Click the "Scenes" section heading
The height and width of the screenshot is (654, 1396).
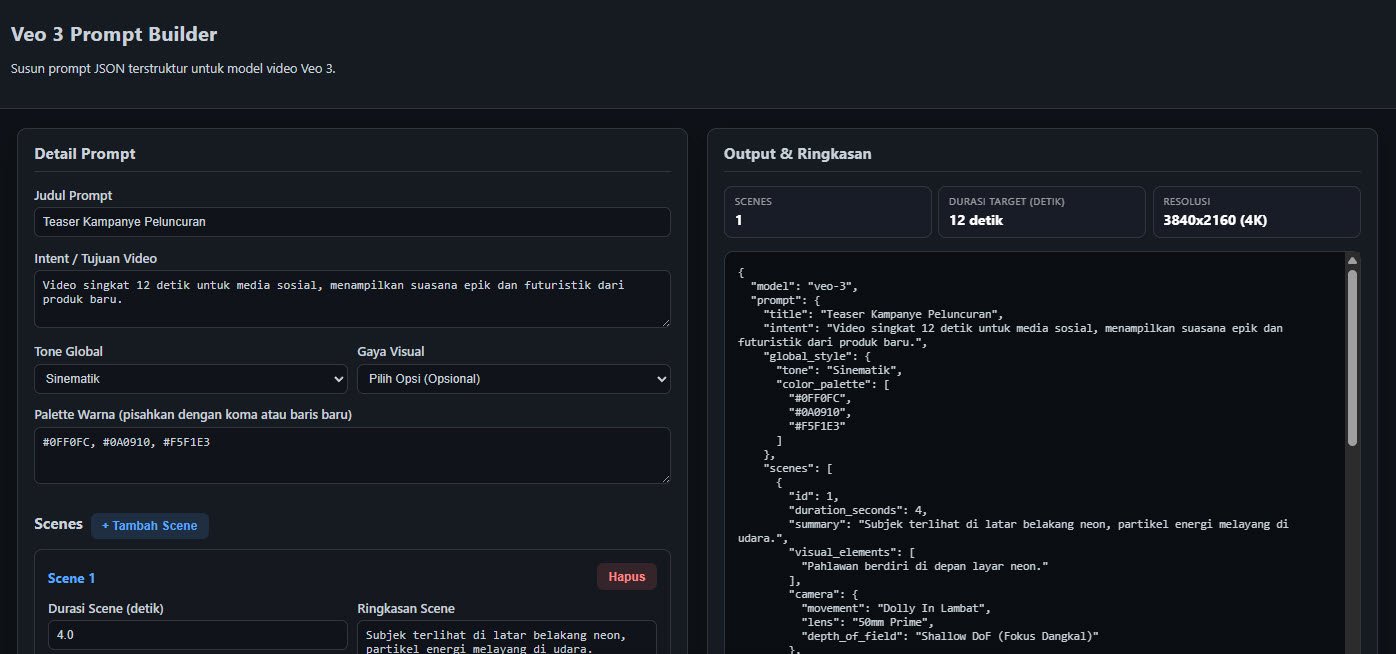58,524
